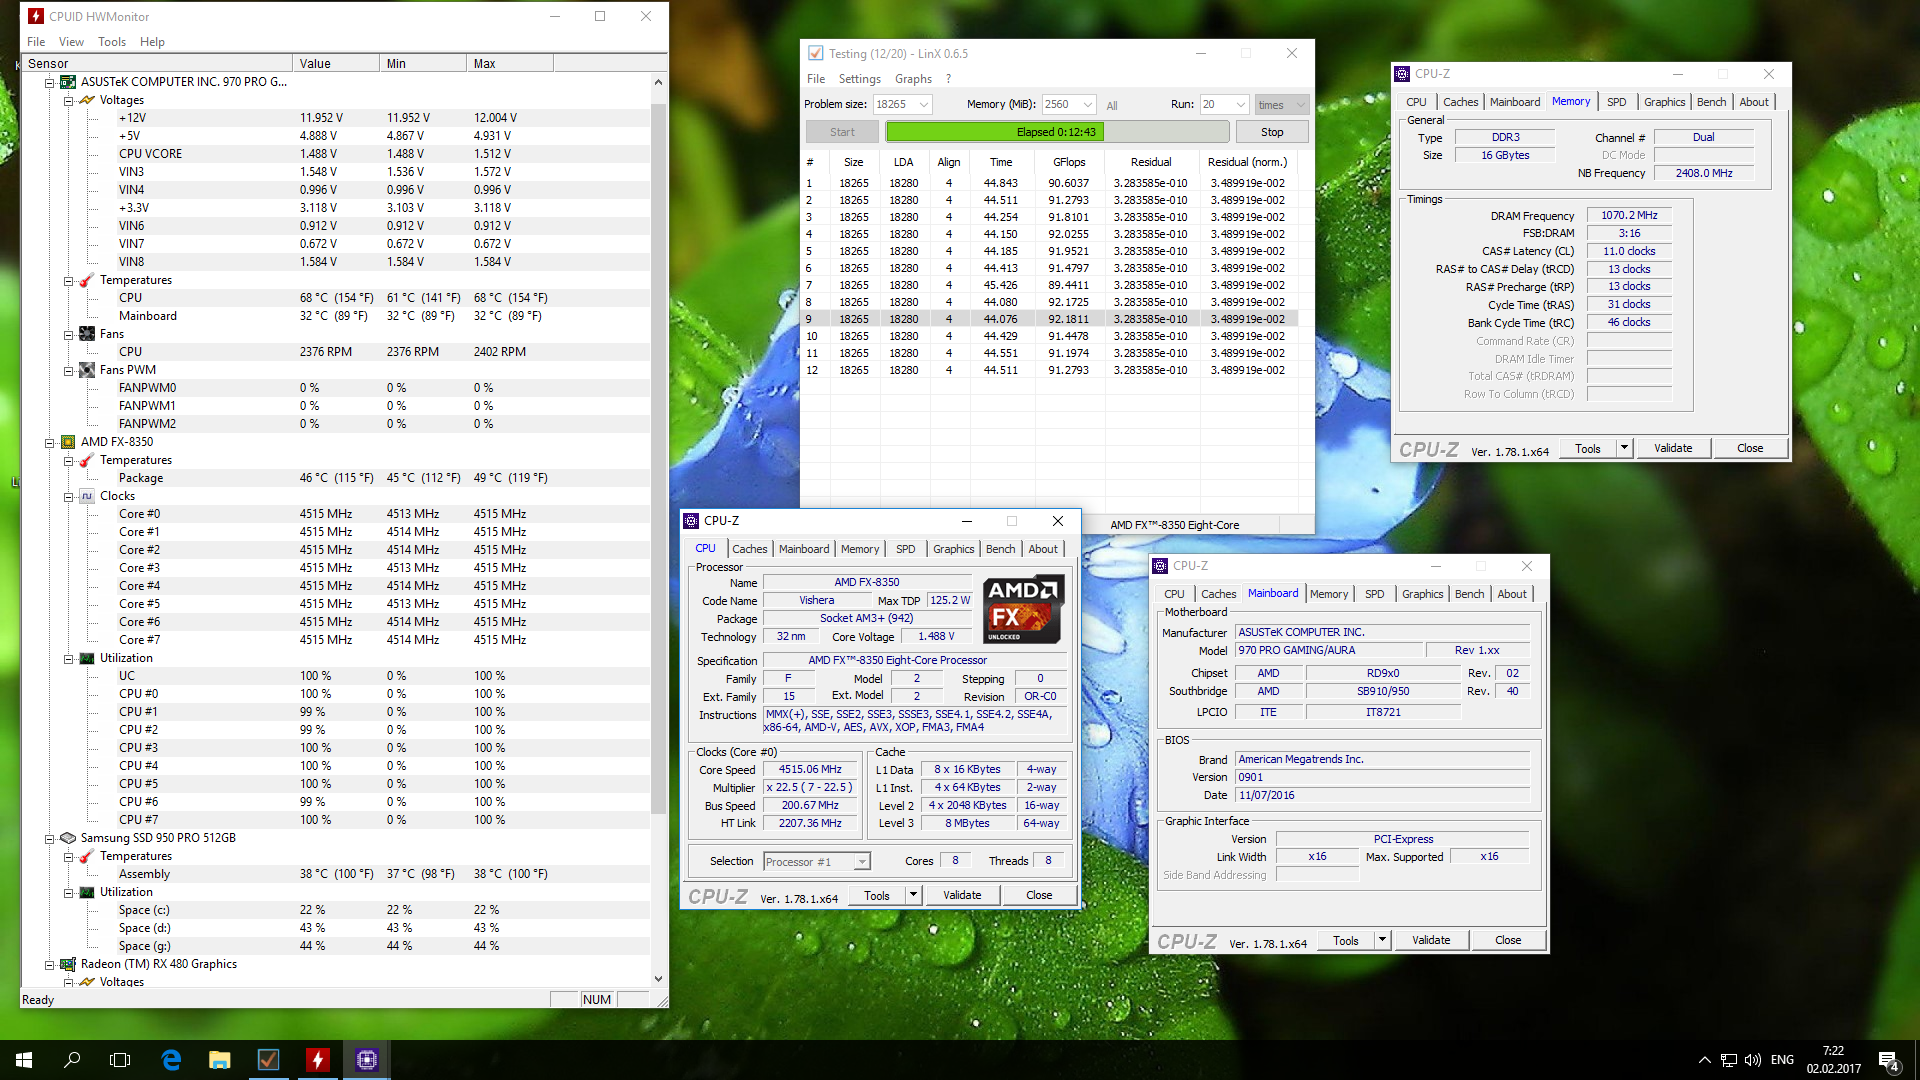The height and width of the screenshot is (1080, 1920).
Task: Collapse the Voltages tree section
Action: point(68,100)
